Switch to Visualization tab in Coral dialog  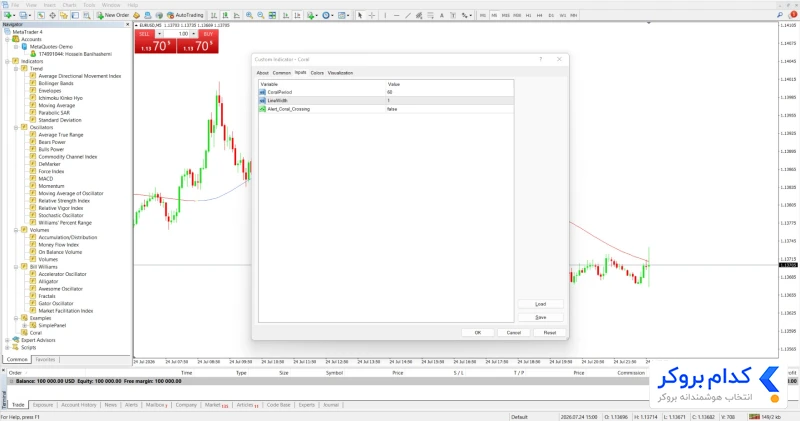(x=340, y=73)
